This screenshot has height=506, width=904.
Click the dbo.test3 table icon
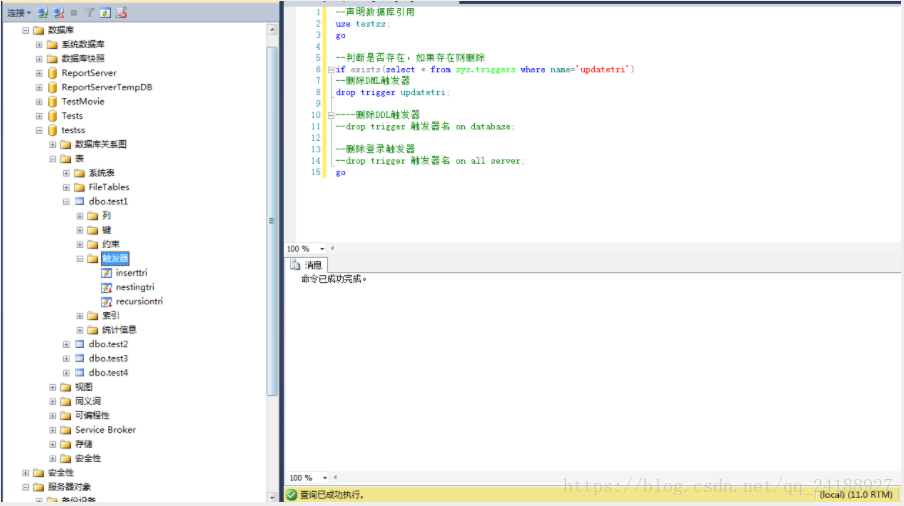click(x=80, y=358)
